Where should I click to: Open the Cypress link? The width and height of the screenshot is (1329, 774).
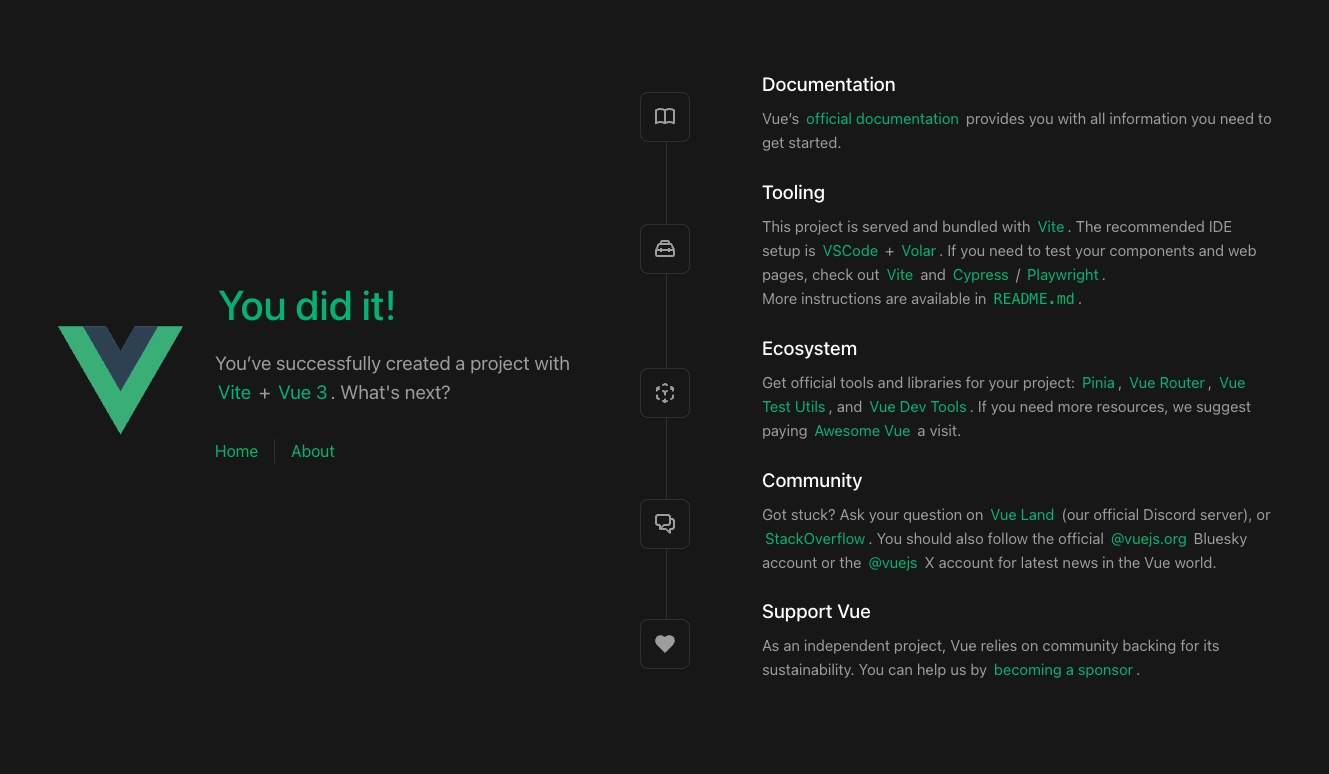pyautogui.click(x=980, y=275)
